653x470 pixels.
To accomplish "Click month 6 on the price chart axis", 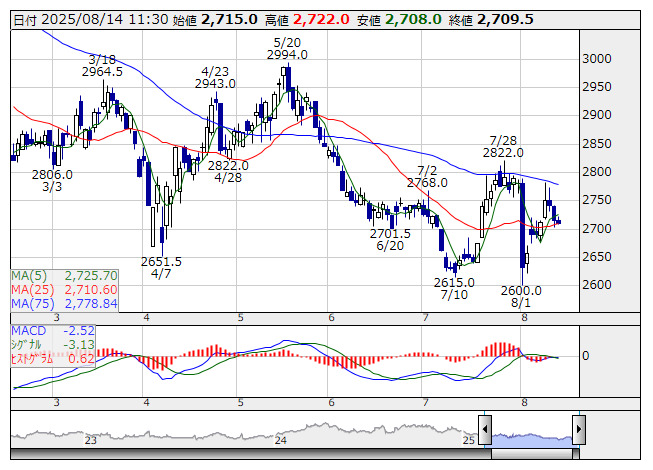I will (331, 318).
